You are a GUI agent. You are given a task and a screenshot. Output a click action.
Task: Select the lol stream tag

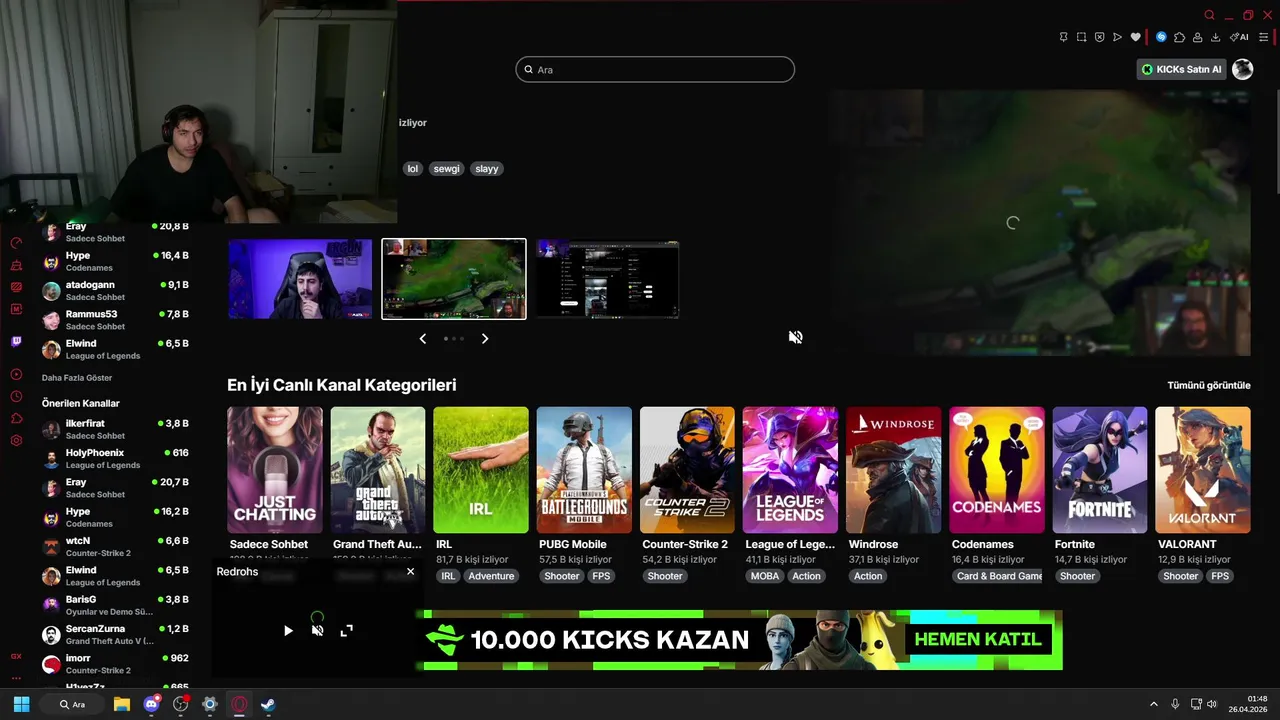click(x=412, y=169)
